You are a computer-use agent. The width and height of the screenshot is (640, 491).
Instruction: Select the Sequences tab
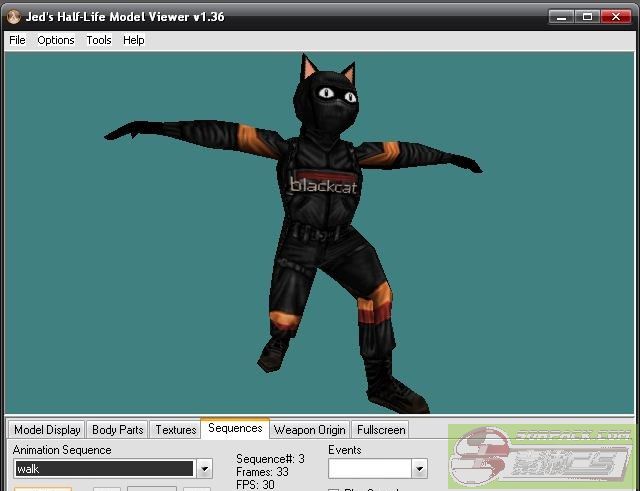[x=235, y=429]
